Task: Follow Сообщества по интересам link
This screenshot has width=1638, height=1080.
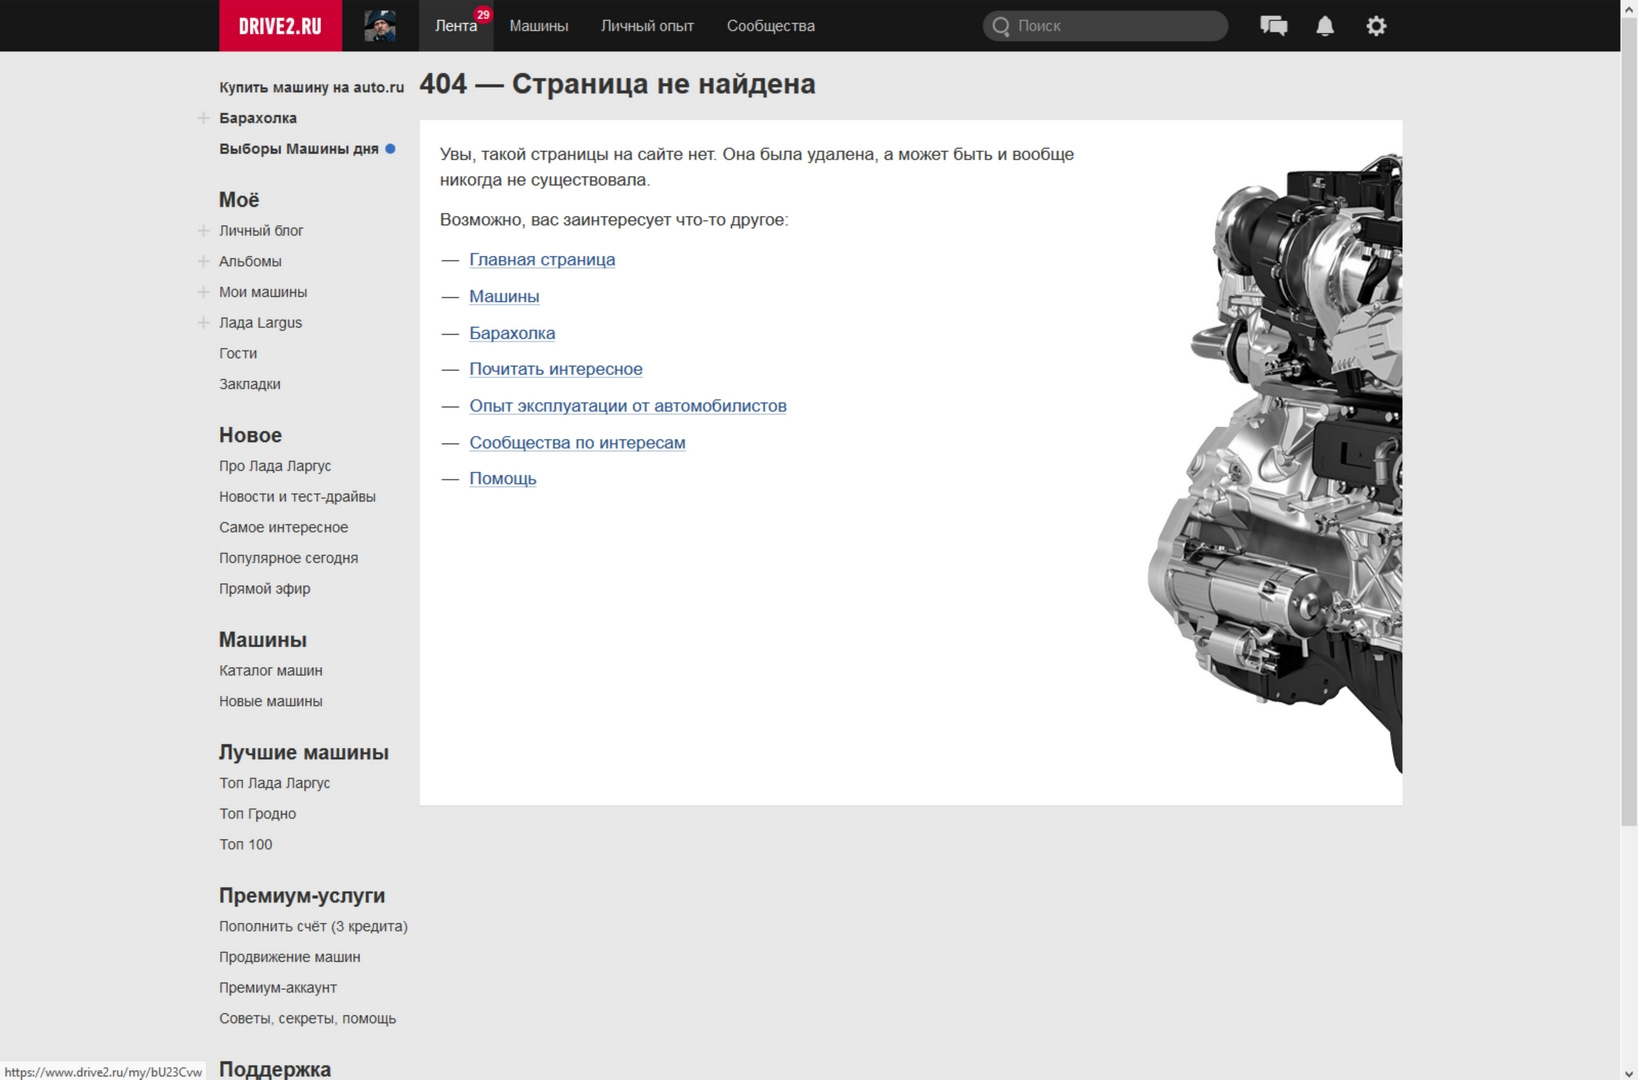Action: [x=577, y=443]
